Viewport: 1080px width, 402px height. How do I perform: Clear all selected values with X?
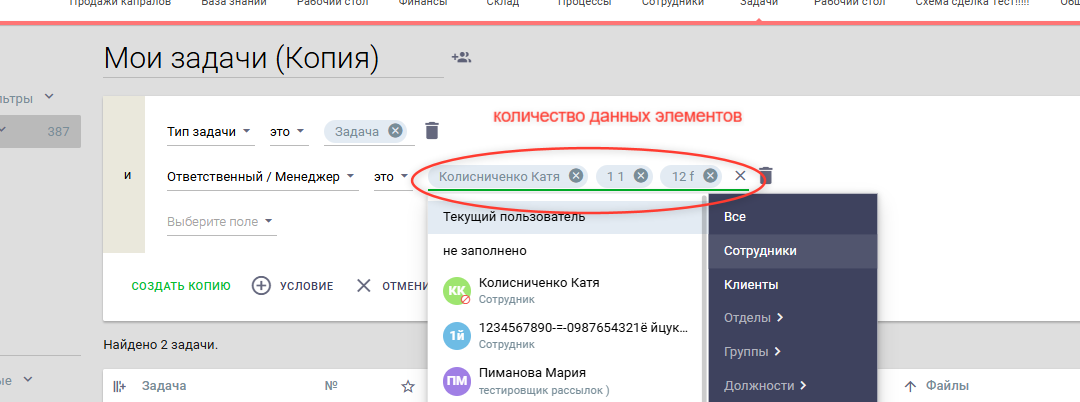tap(740, 176)
